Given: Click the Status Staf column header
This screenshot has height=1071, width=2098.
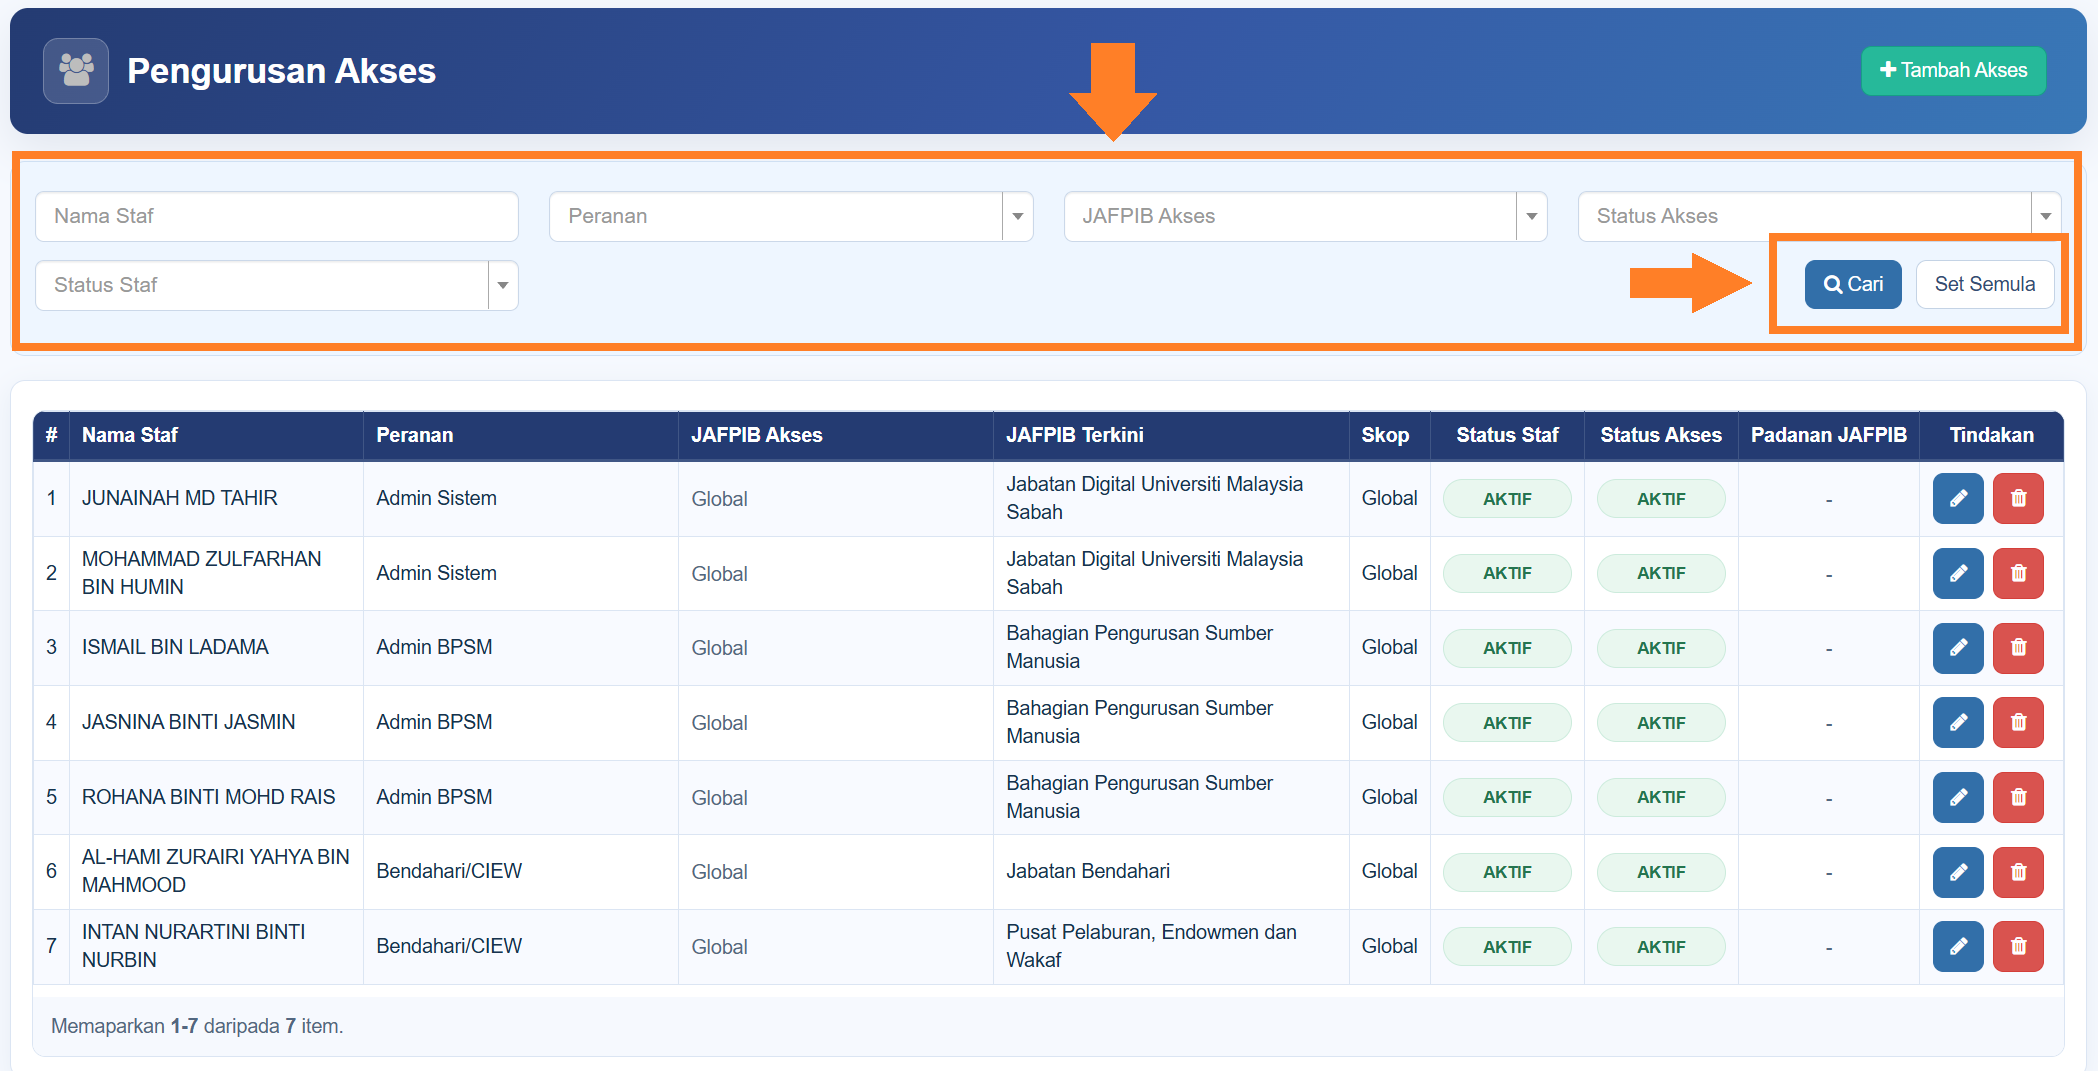Looking at the screenshot, I should pos(1507,435).
